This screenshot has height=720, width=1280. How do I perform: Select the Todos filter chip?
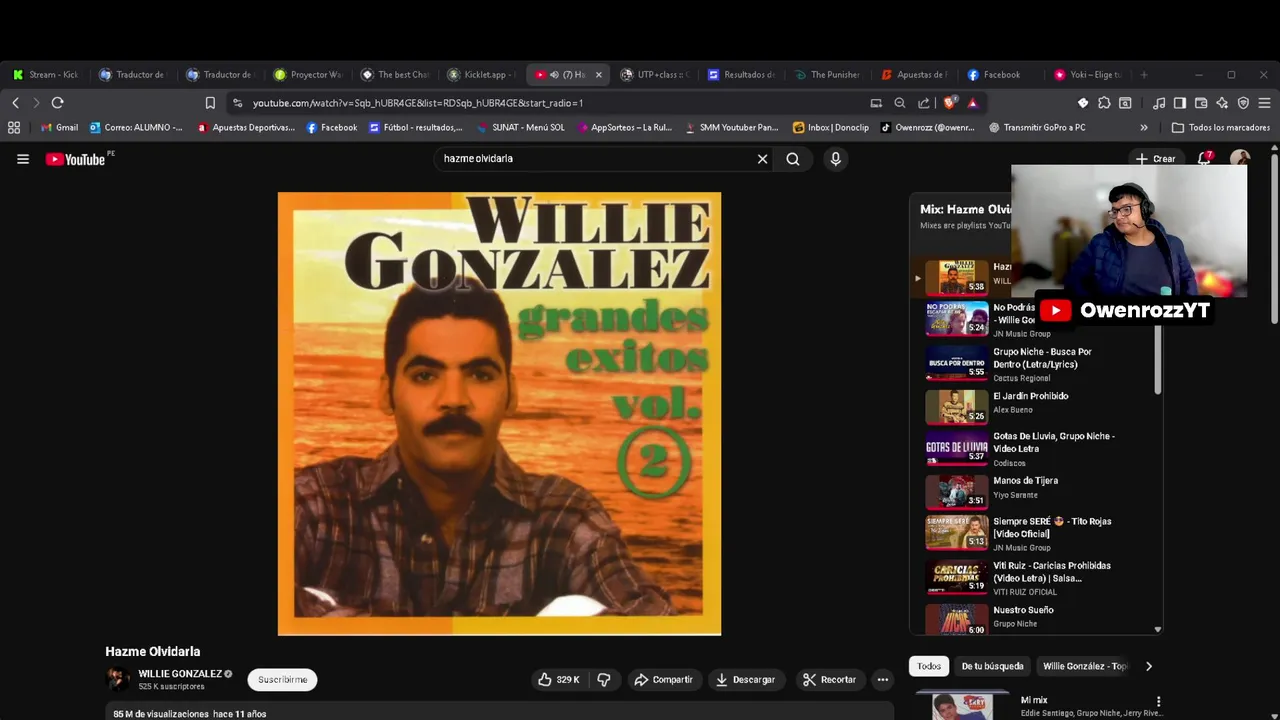coord(929,666)
